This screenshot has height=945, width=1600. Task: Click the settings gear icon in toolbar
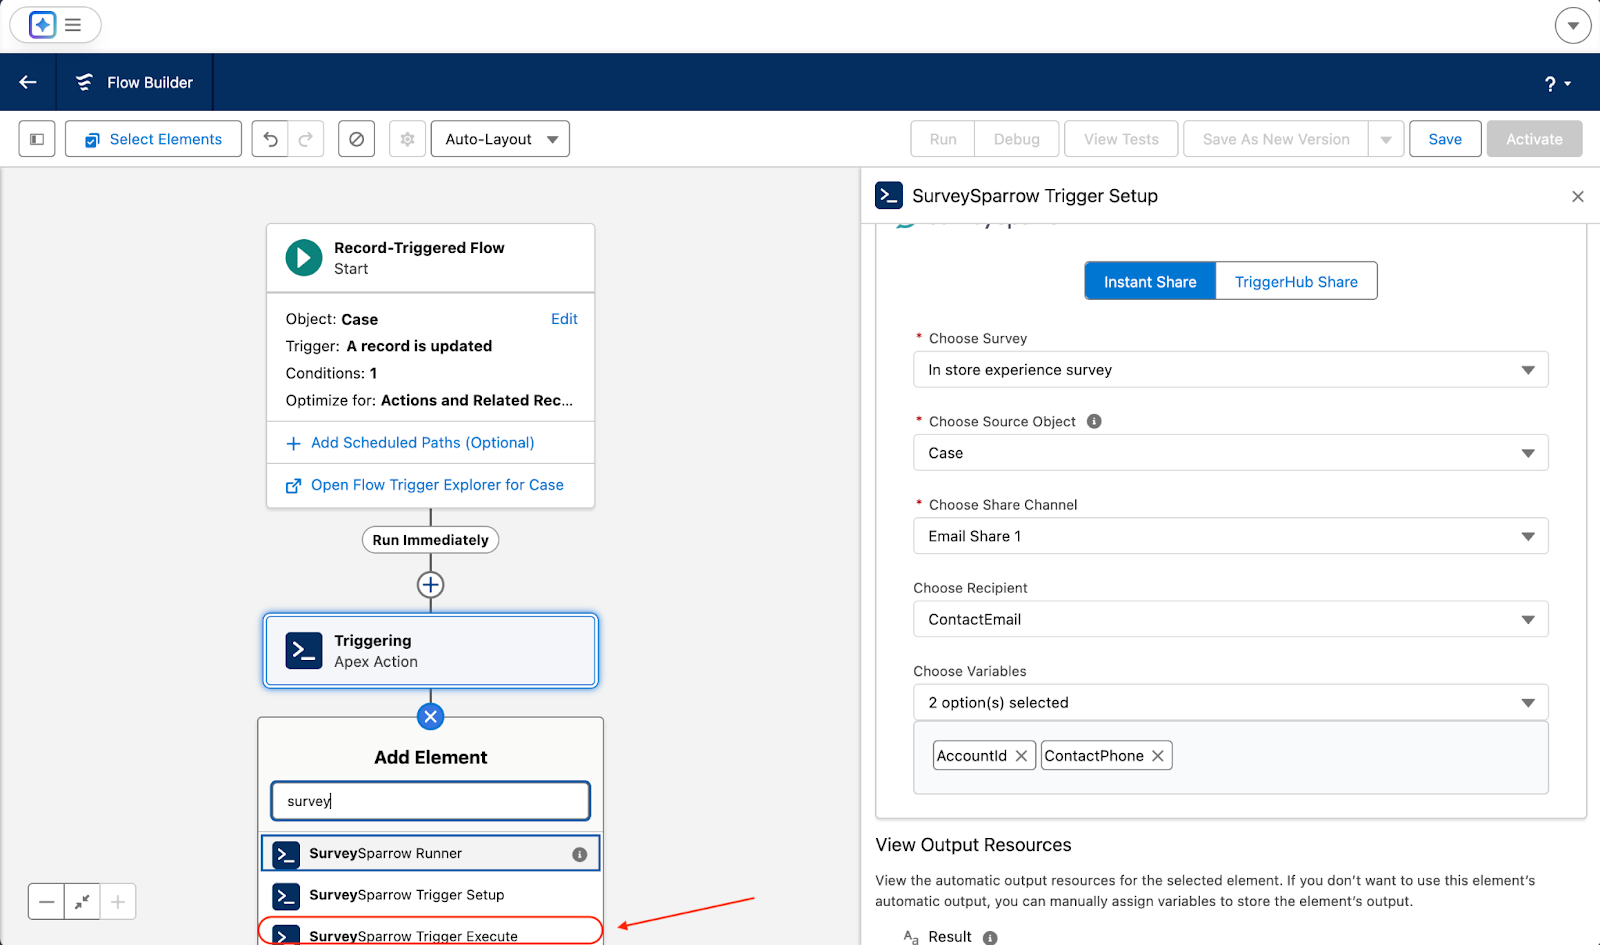coord(407,139)
